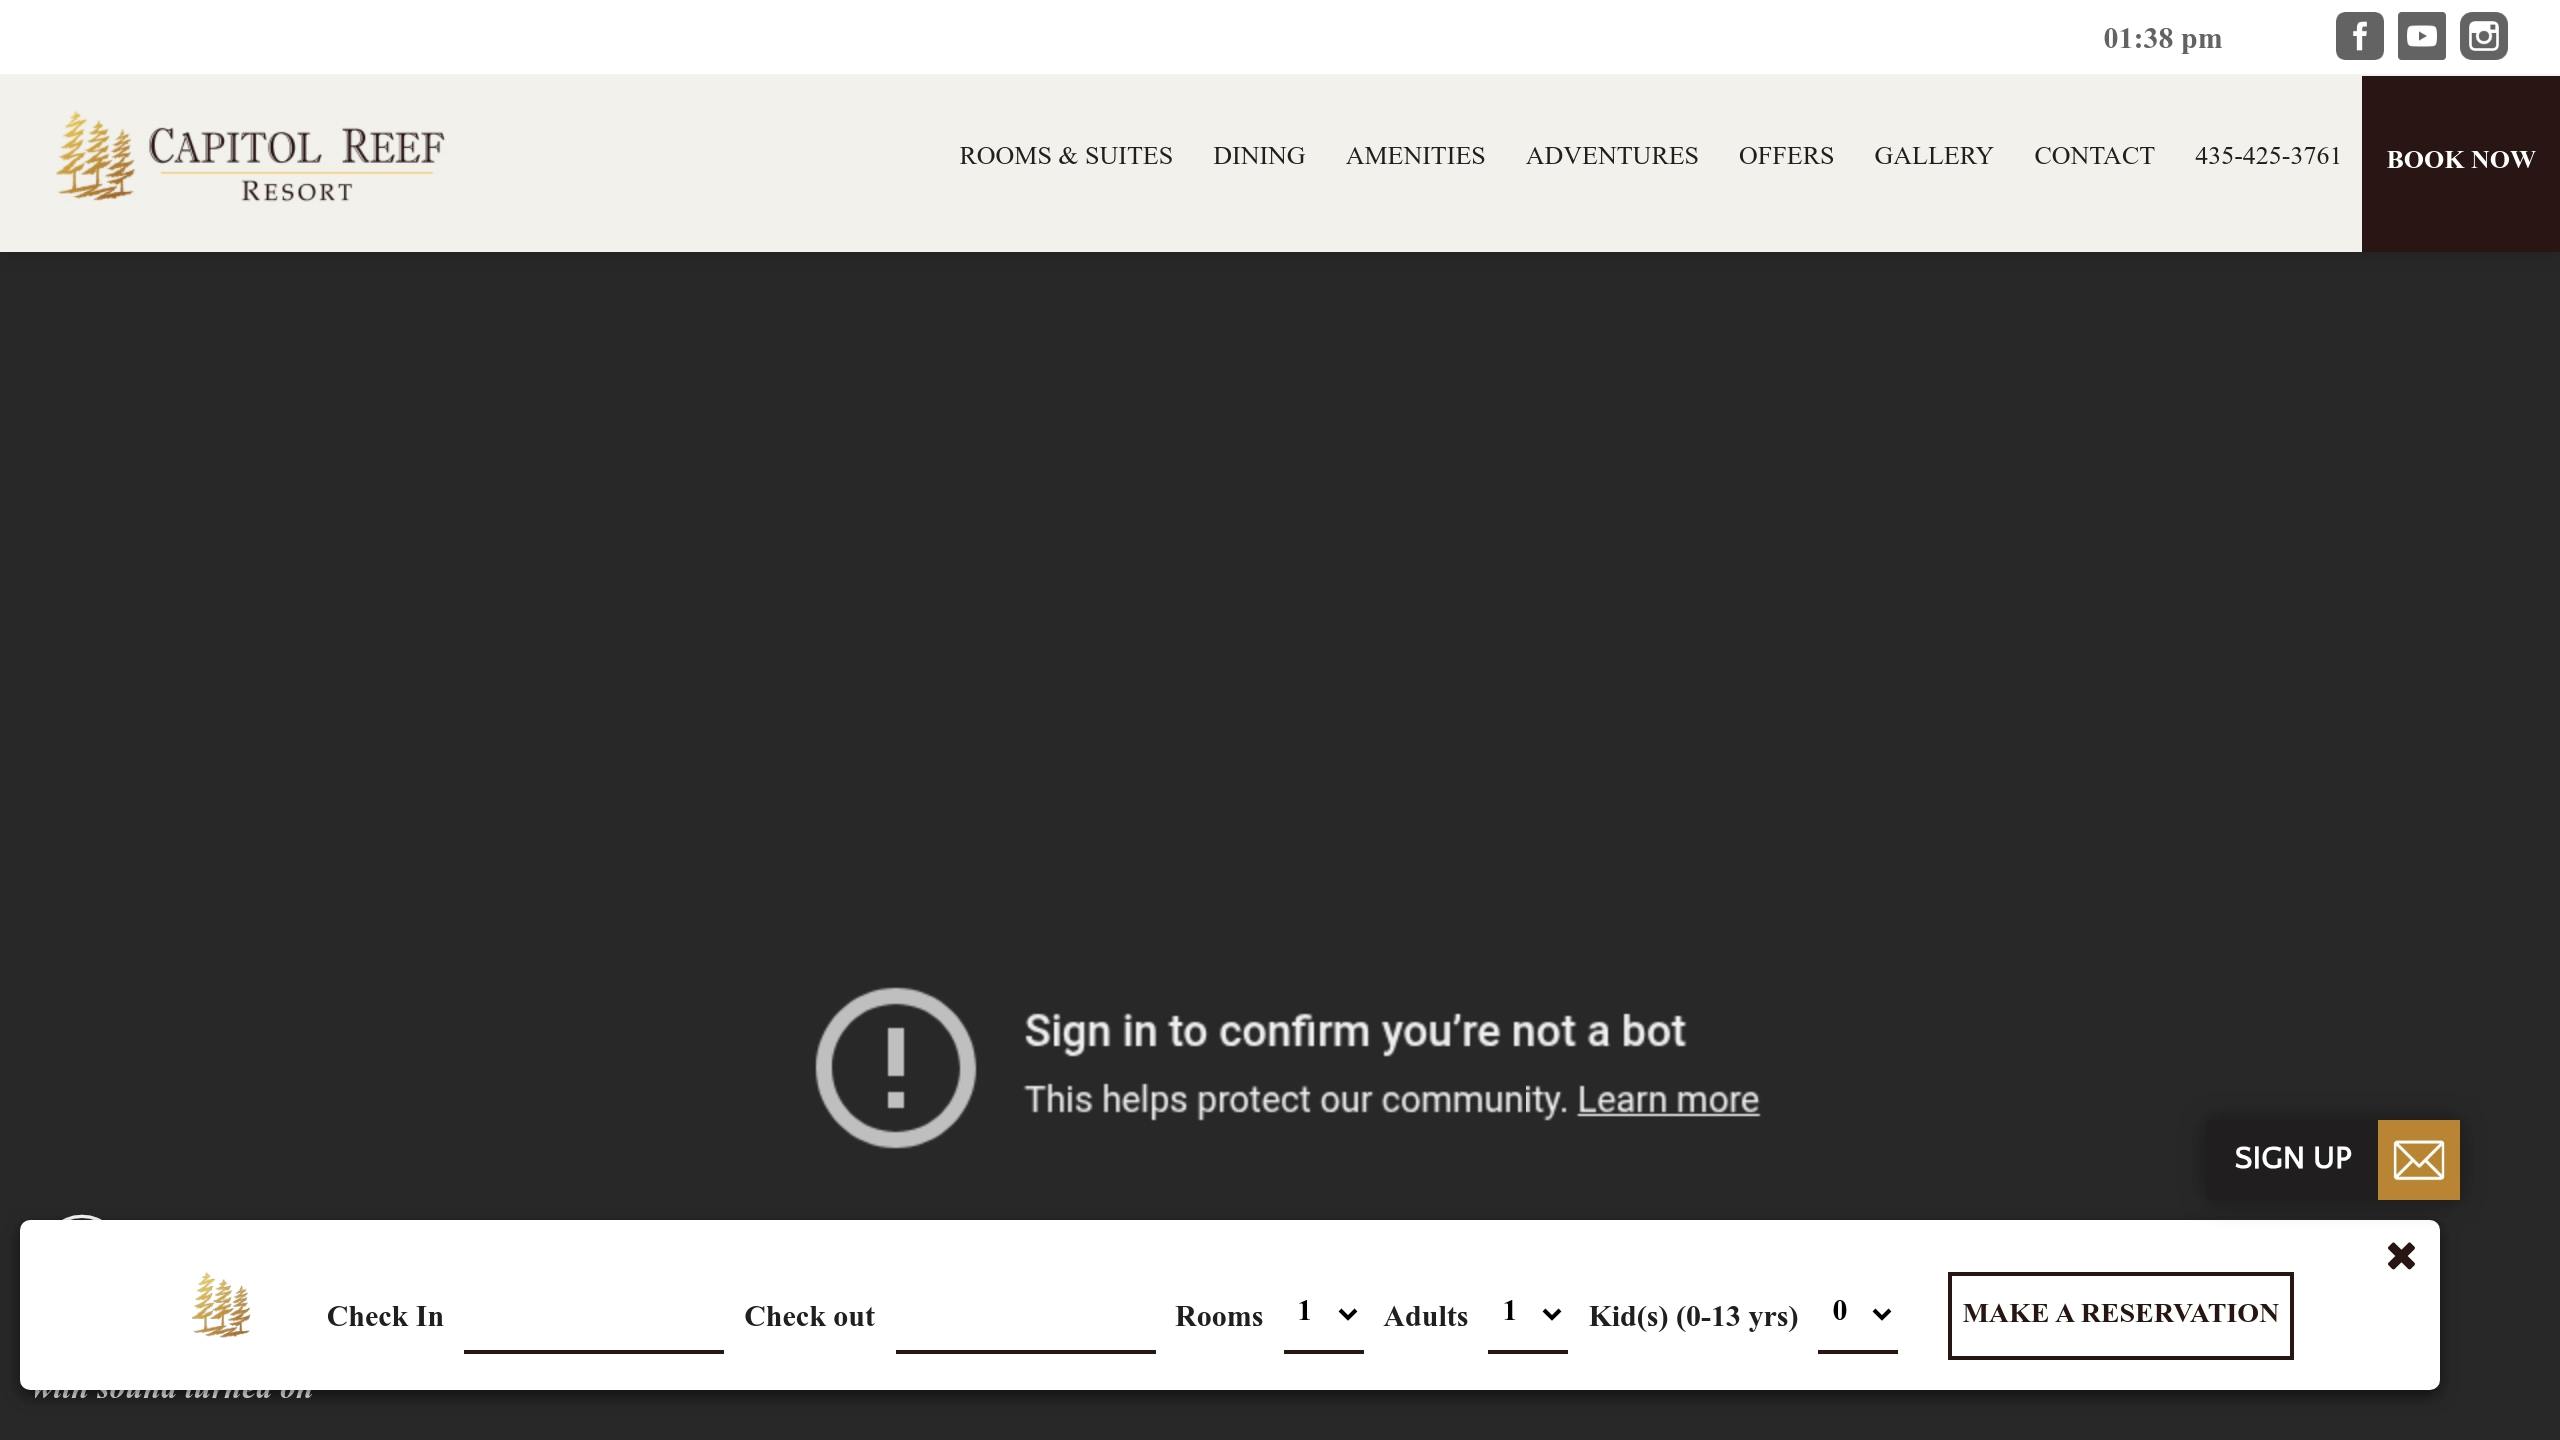The image size is (2560, 1440).
Task: Open the Amenities menu item
Action: (x=1415, y=156)
